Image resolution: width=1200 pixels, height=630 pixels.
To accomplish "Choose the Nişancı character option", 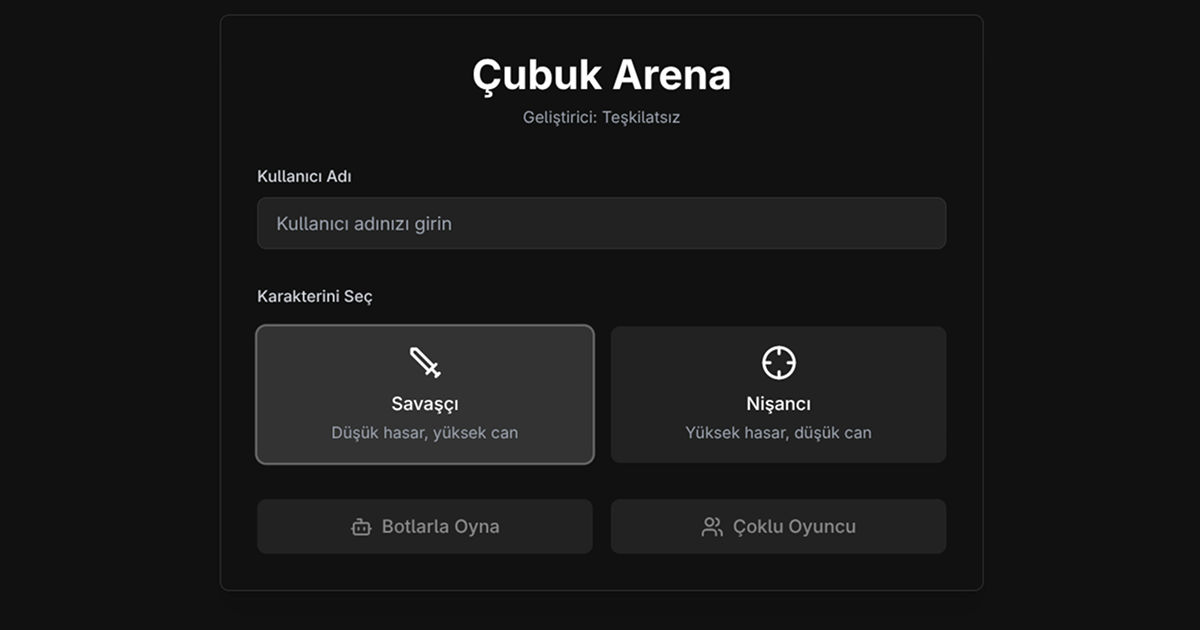I will click(779, 394).
